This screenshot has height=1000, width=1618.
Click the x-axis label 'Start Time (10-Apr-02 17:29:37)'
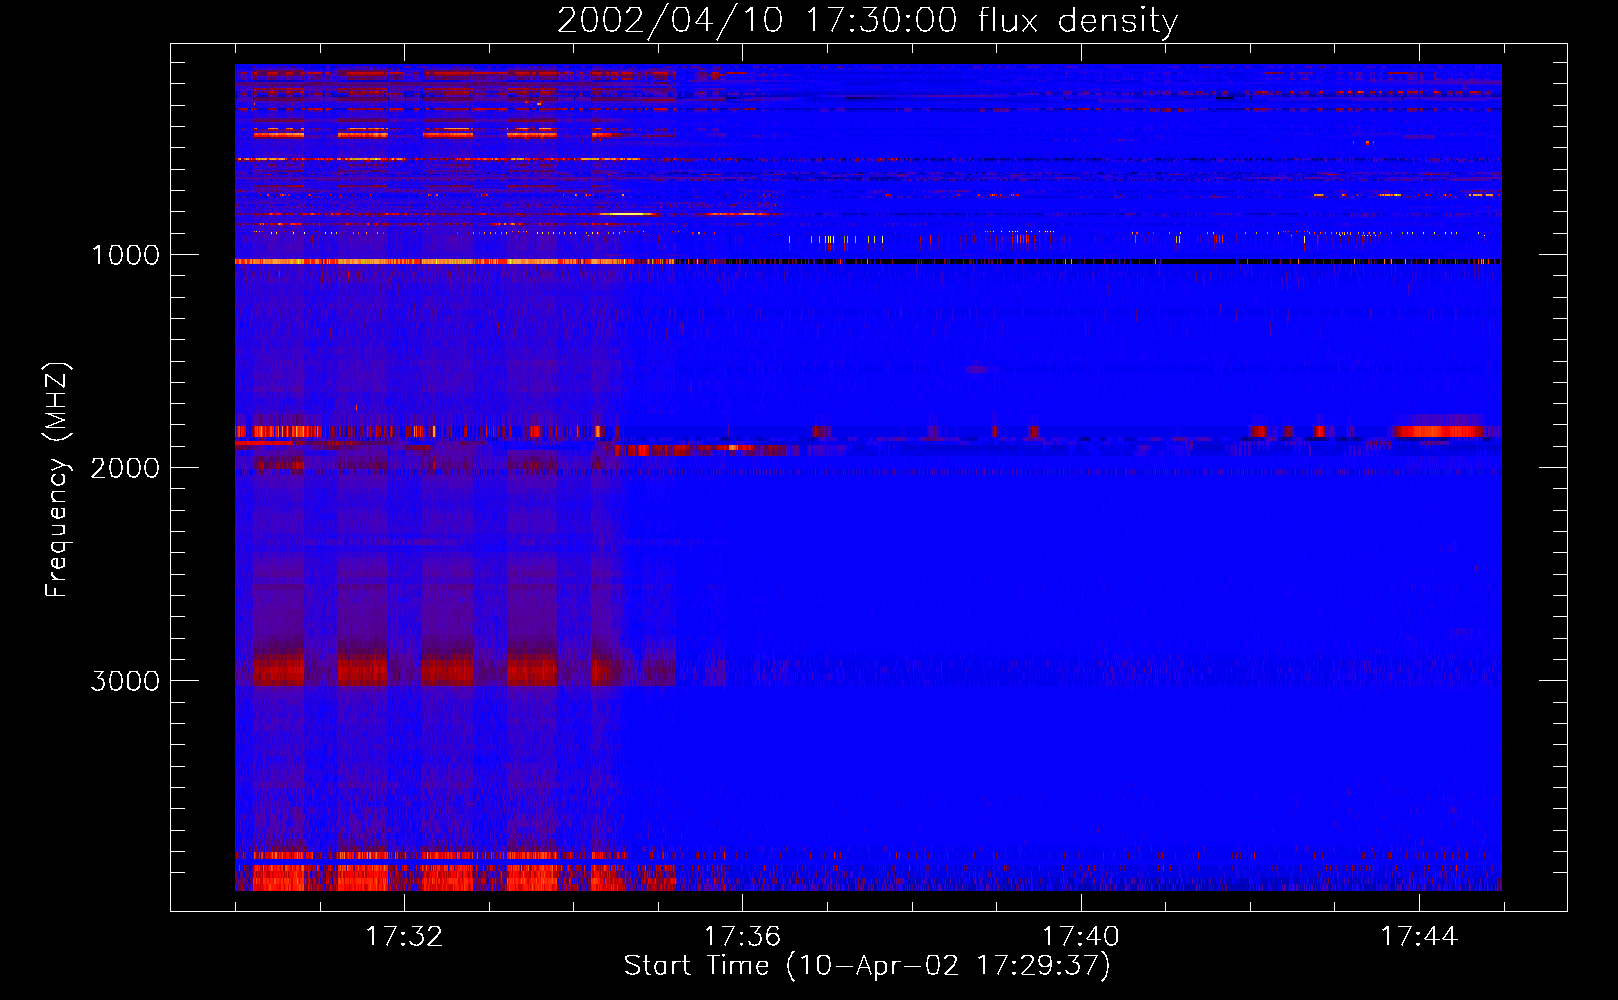(867, 965)
